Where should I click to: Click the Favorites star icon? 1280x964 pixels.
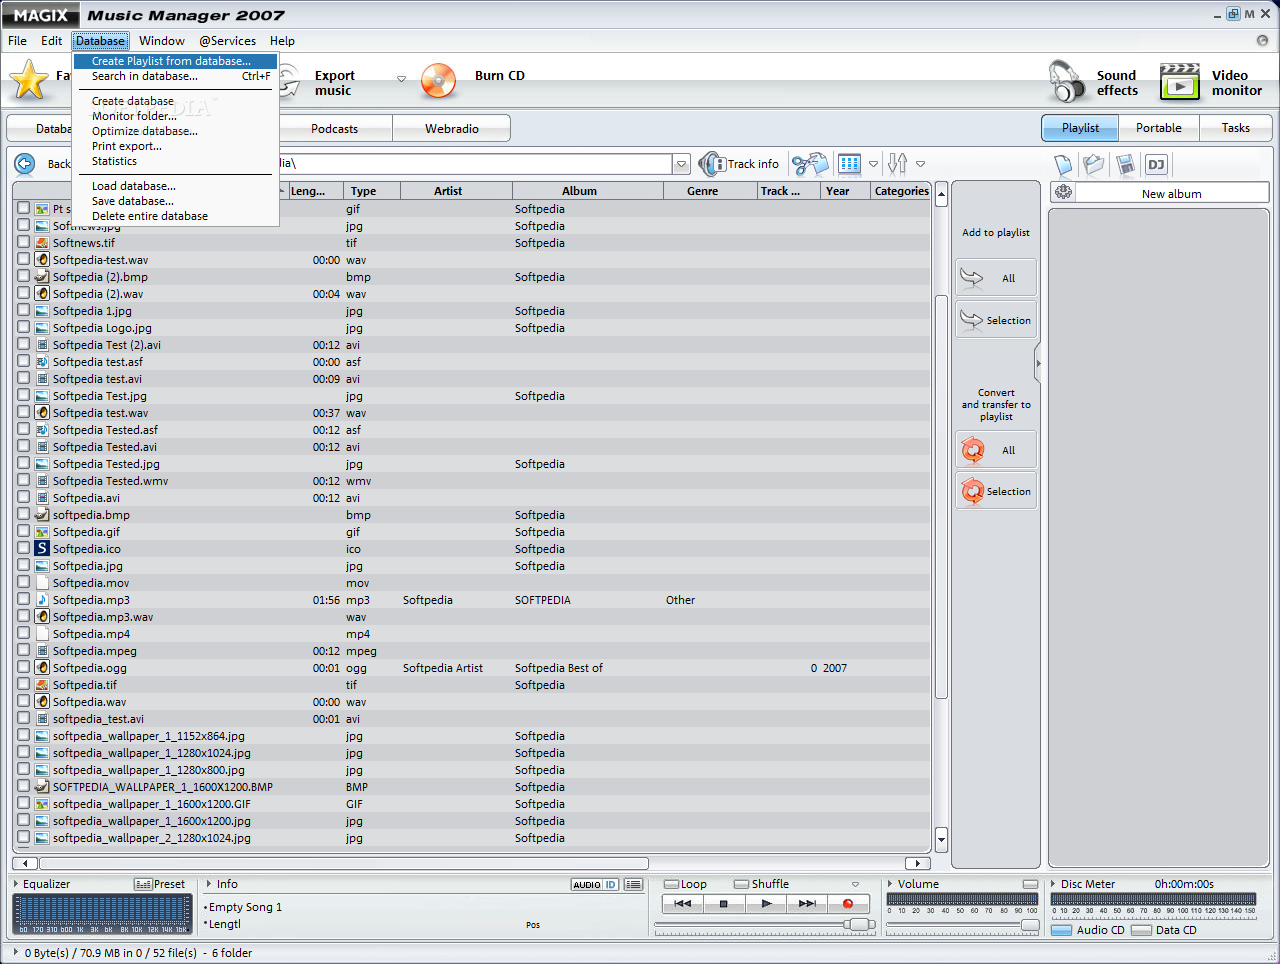[29, 80]
